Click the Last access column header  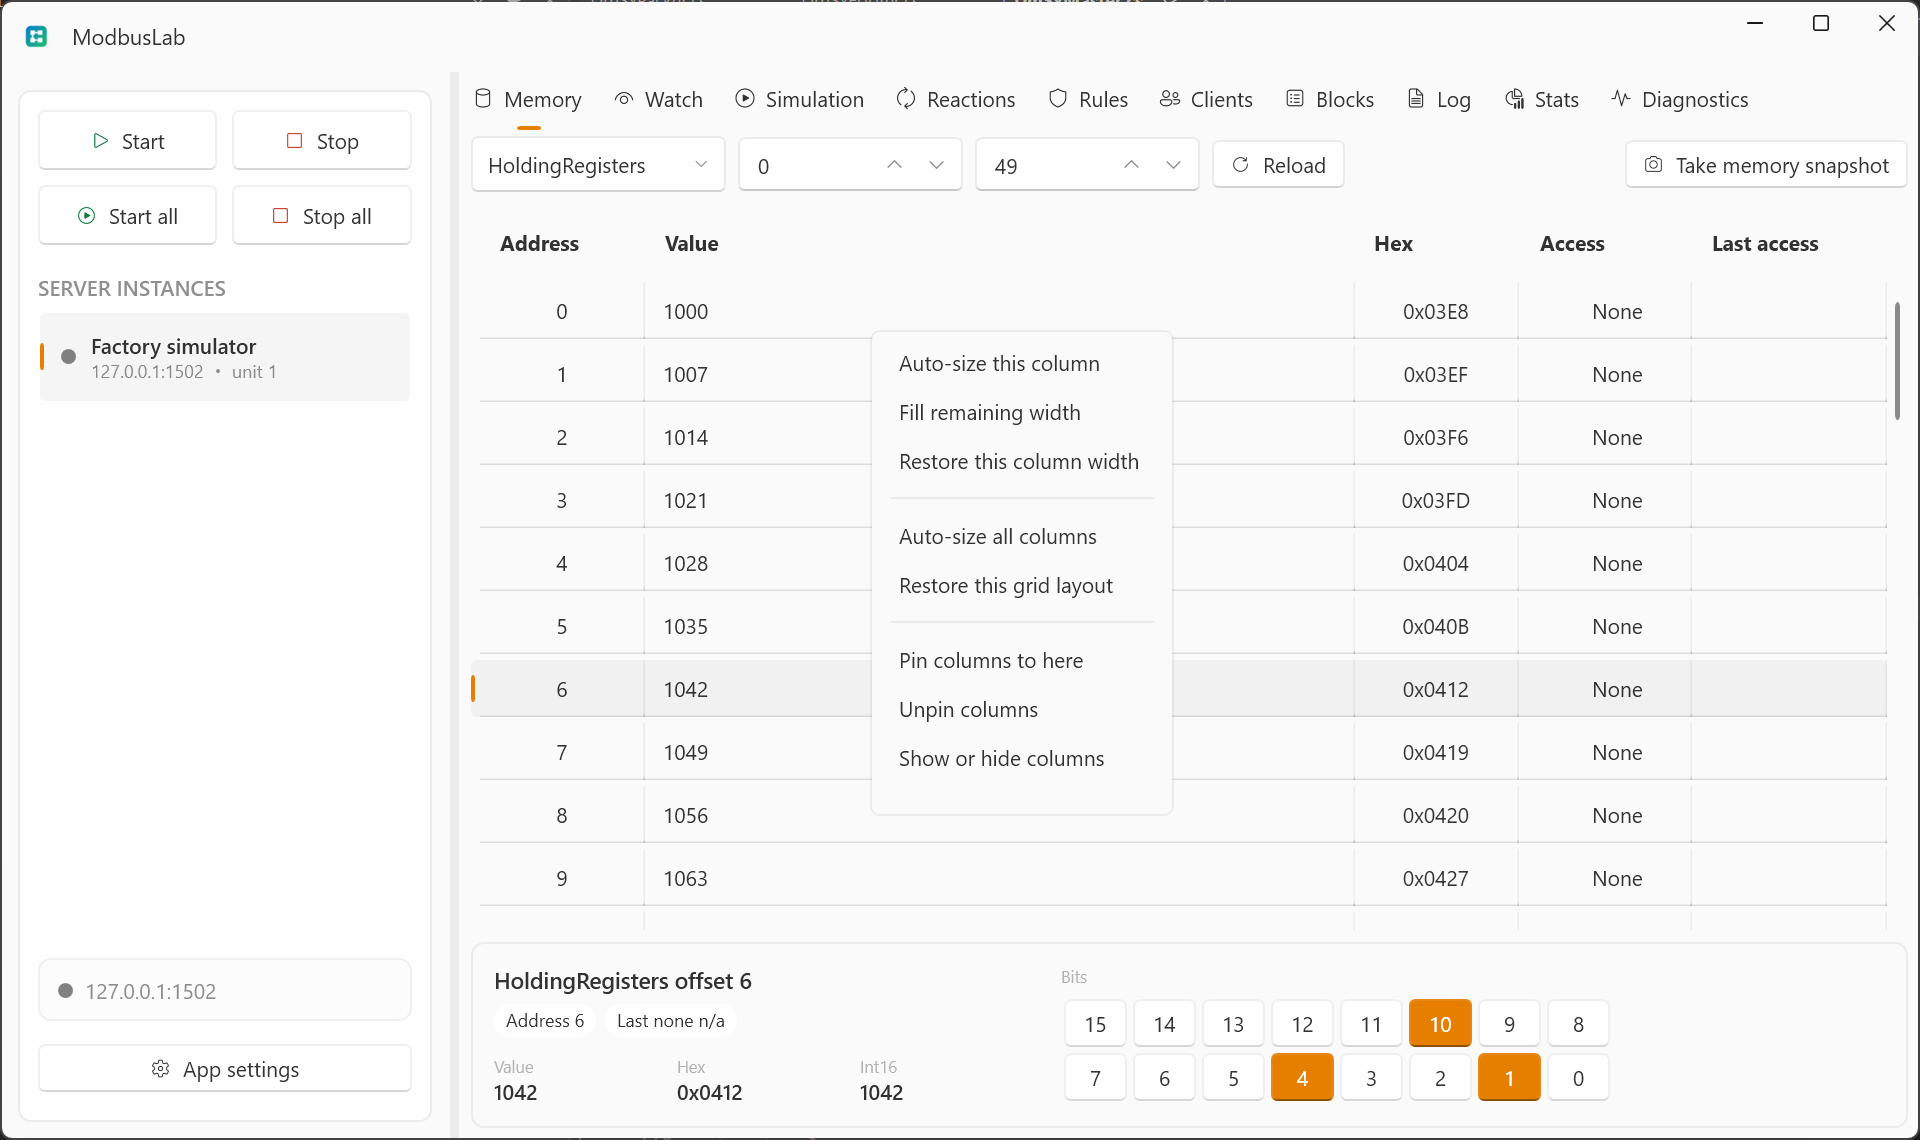coord(1765,244)
